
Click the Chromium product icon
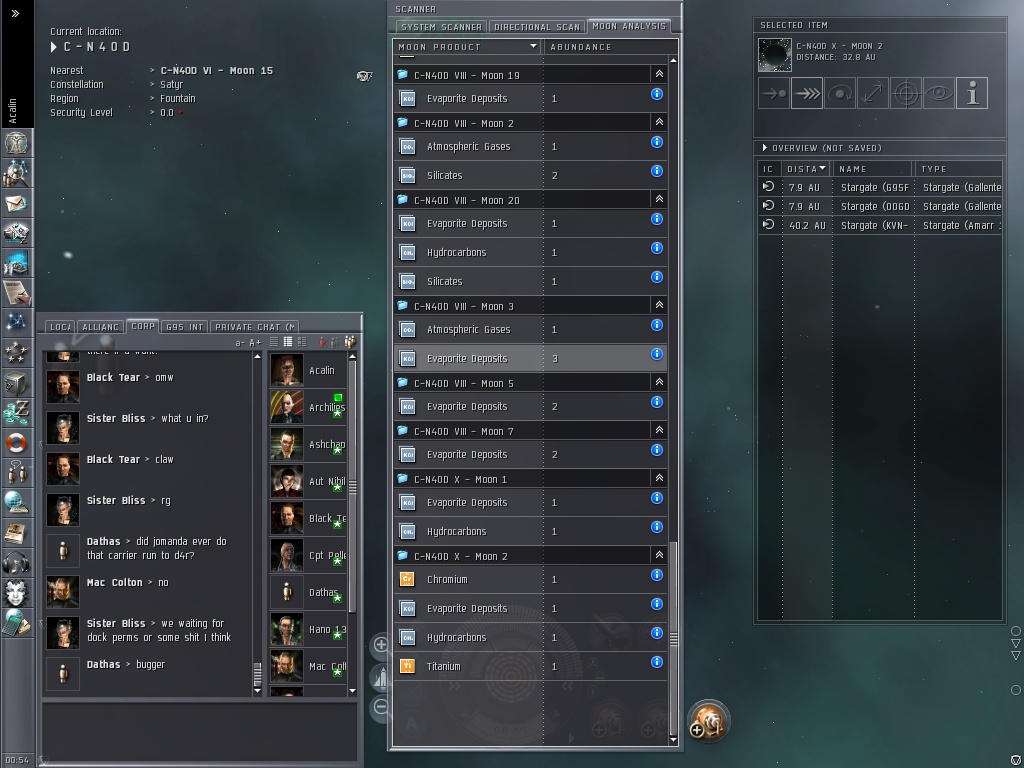tap(408, 579)
